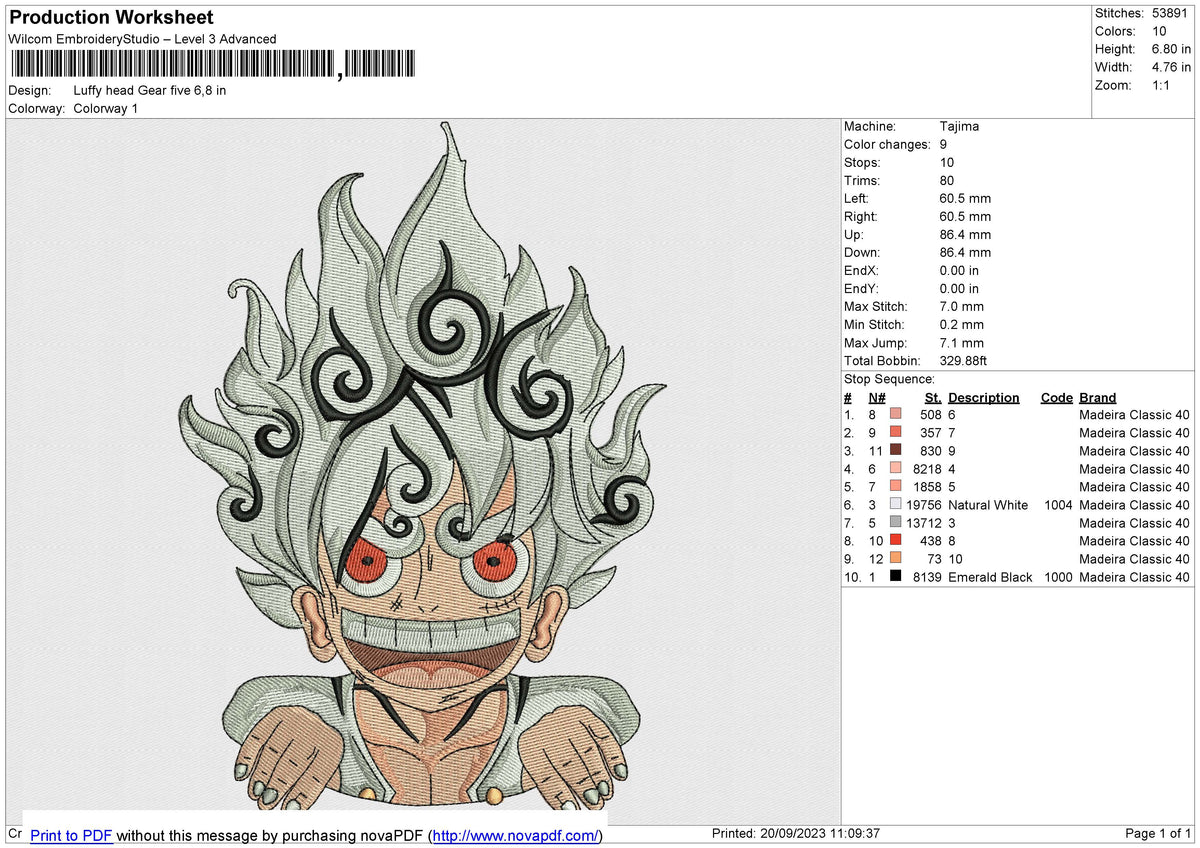Click 'Madeira Classic 40' in row 1
This screenshot has height=848, width=1200.
[x=1134, y=415]
